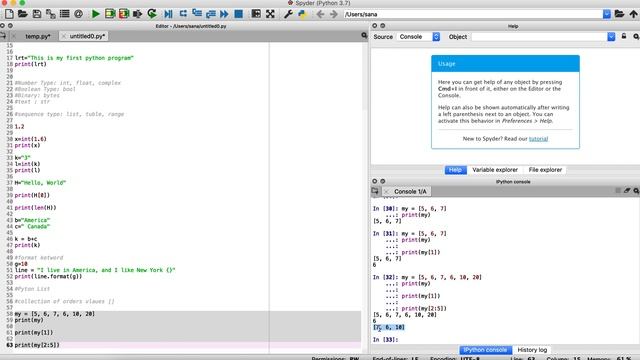This screenshot has height=360, width=640.
Task: Switch to the IPython console bottom tab
Action: (485, 350)
